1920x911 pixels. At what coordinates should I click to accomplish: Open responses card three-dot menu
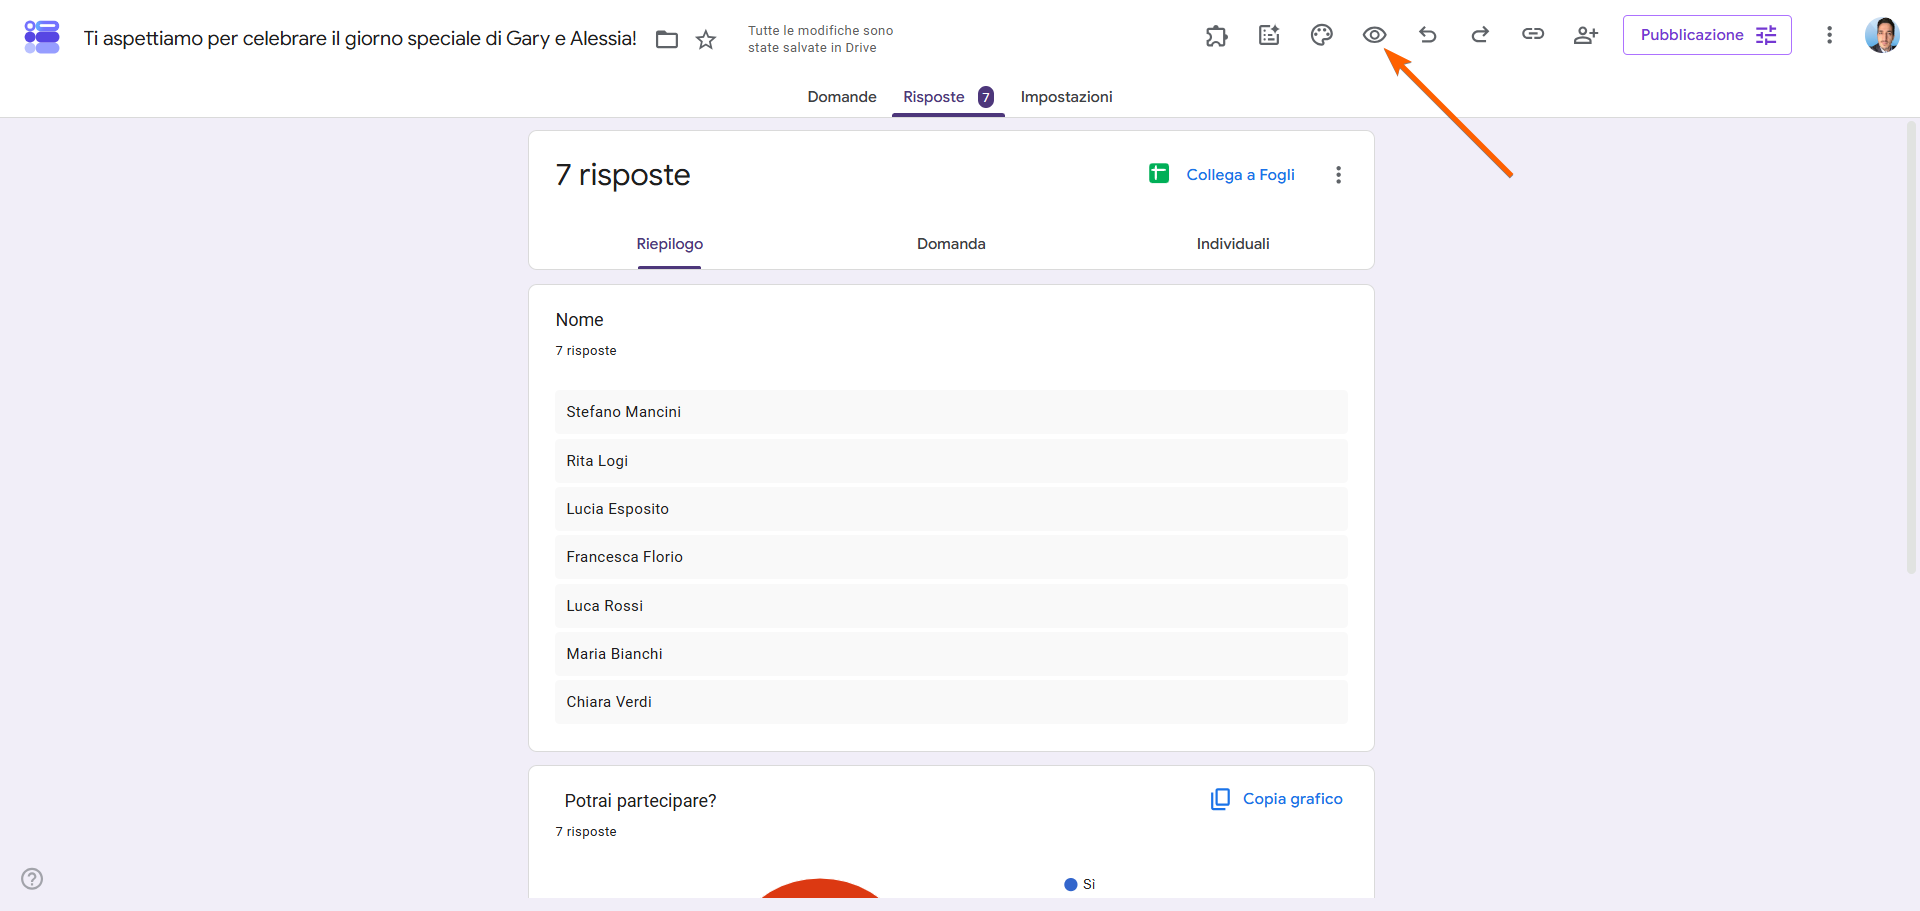click(1338, 175)
